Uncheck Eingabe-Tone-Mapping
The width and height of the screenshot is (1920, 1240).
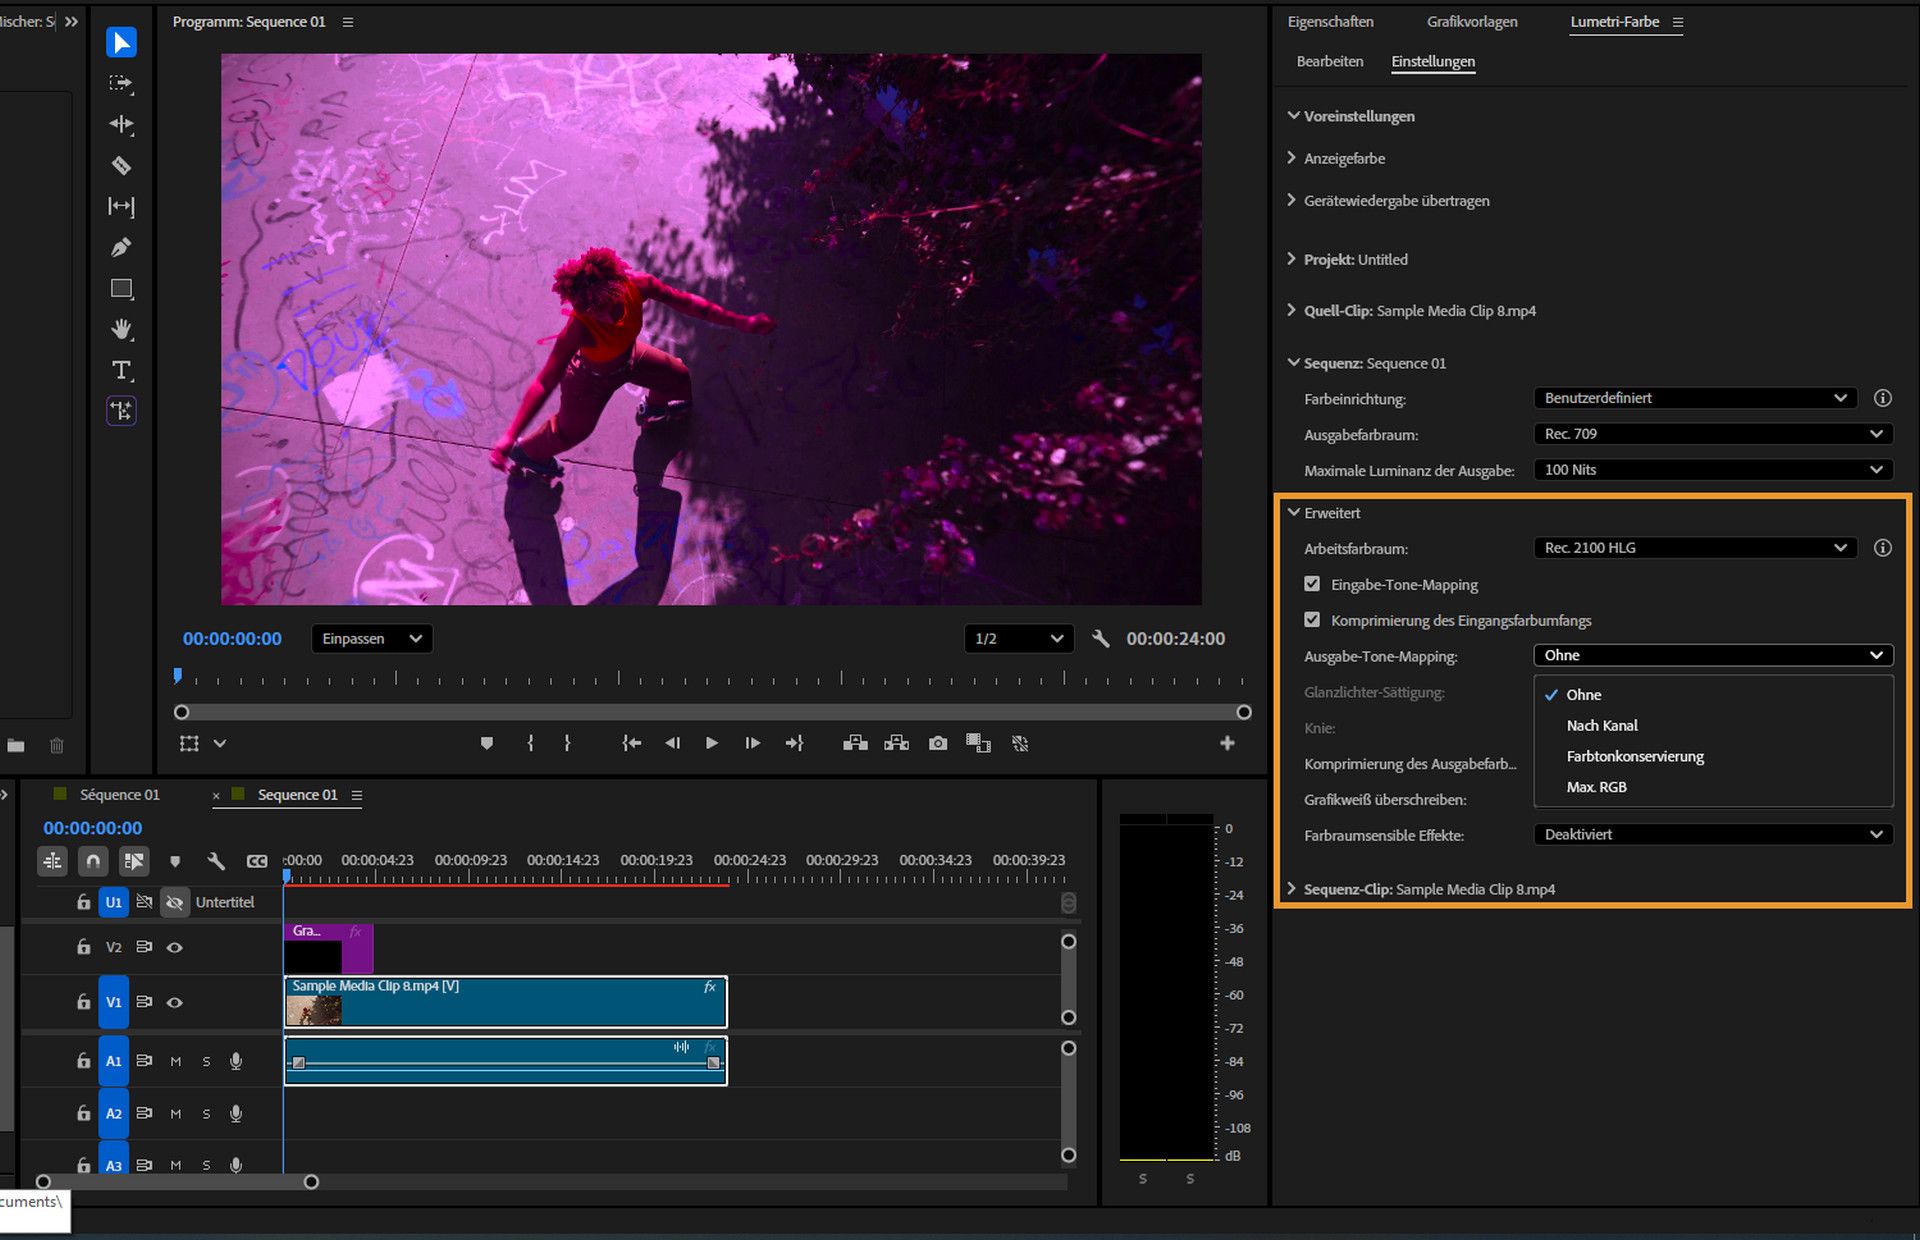1311,583
